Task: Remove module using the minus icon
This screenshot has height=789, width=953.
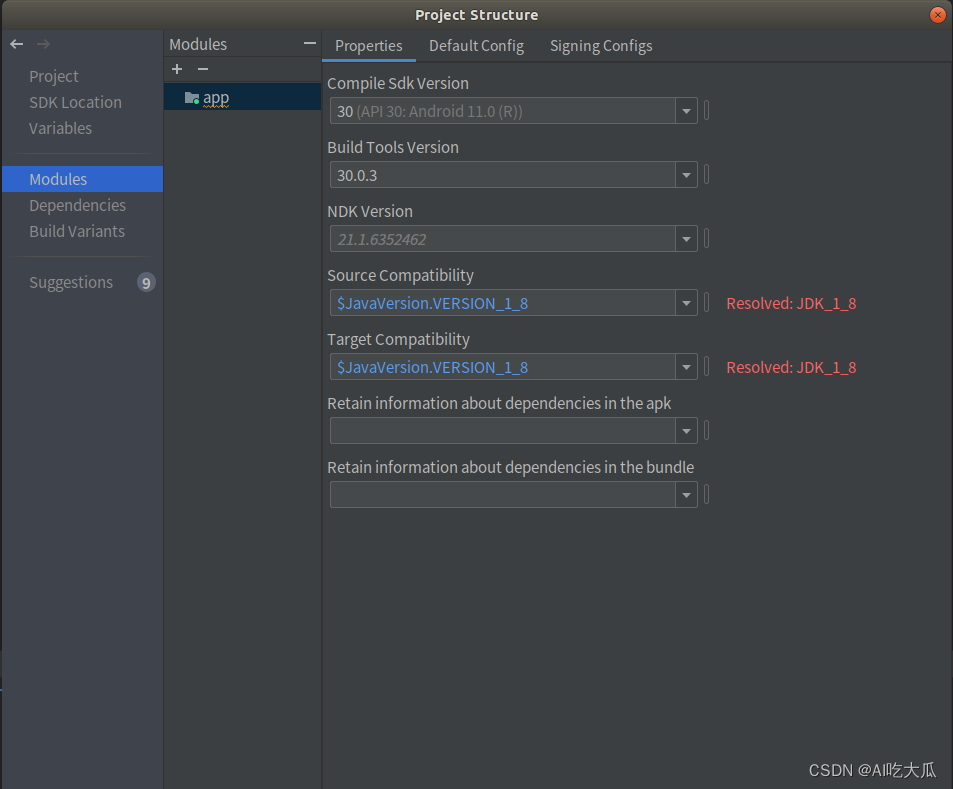Action: pos(203,69)
